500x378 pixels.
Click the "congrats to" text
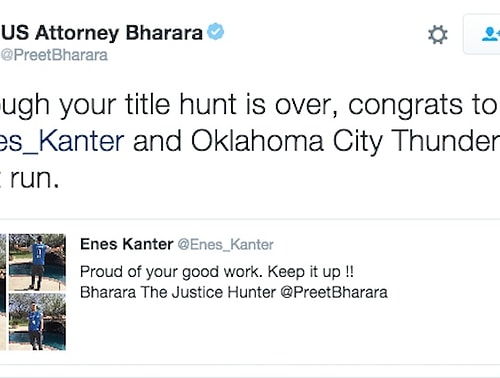click(x=423, y=105)
